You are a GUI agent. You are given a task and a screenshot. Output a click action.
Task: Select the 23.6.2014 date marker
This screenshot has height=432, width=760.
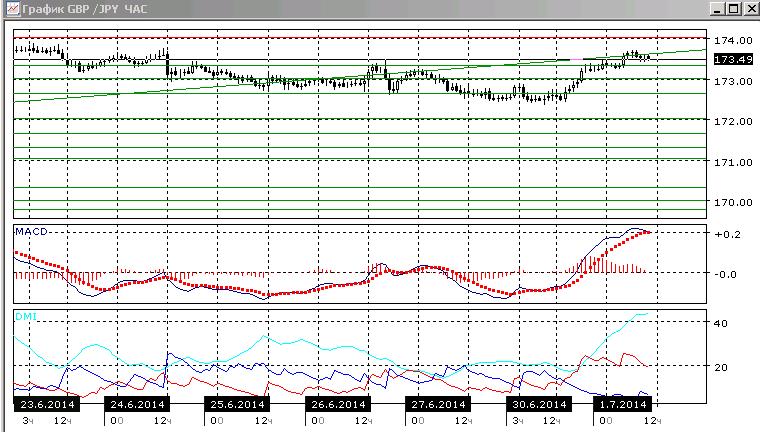47,404
